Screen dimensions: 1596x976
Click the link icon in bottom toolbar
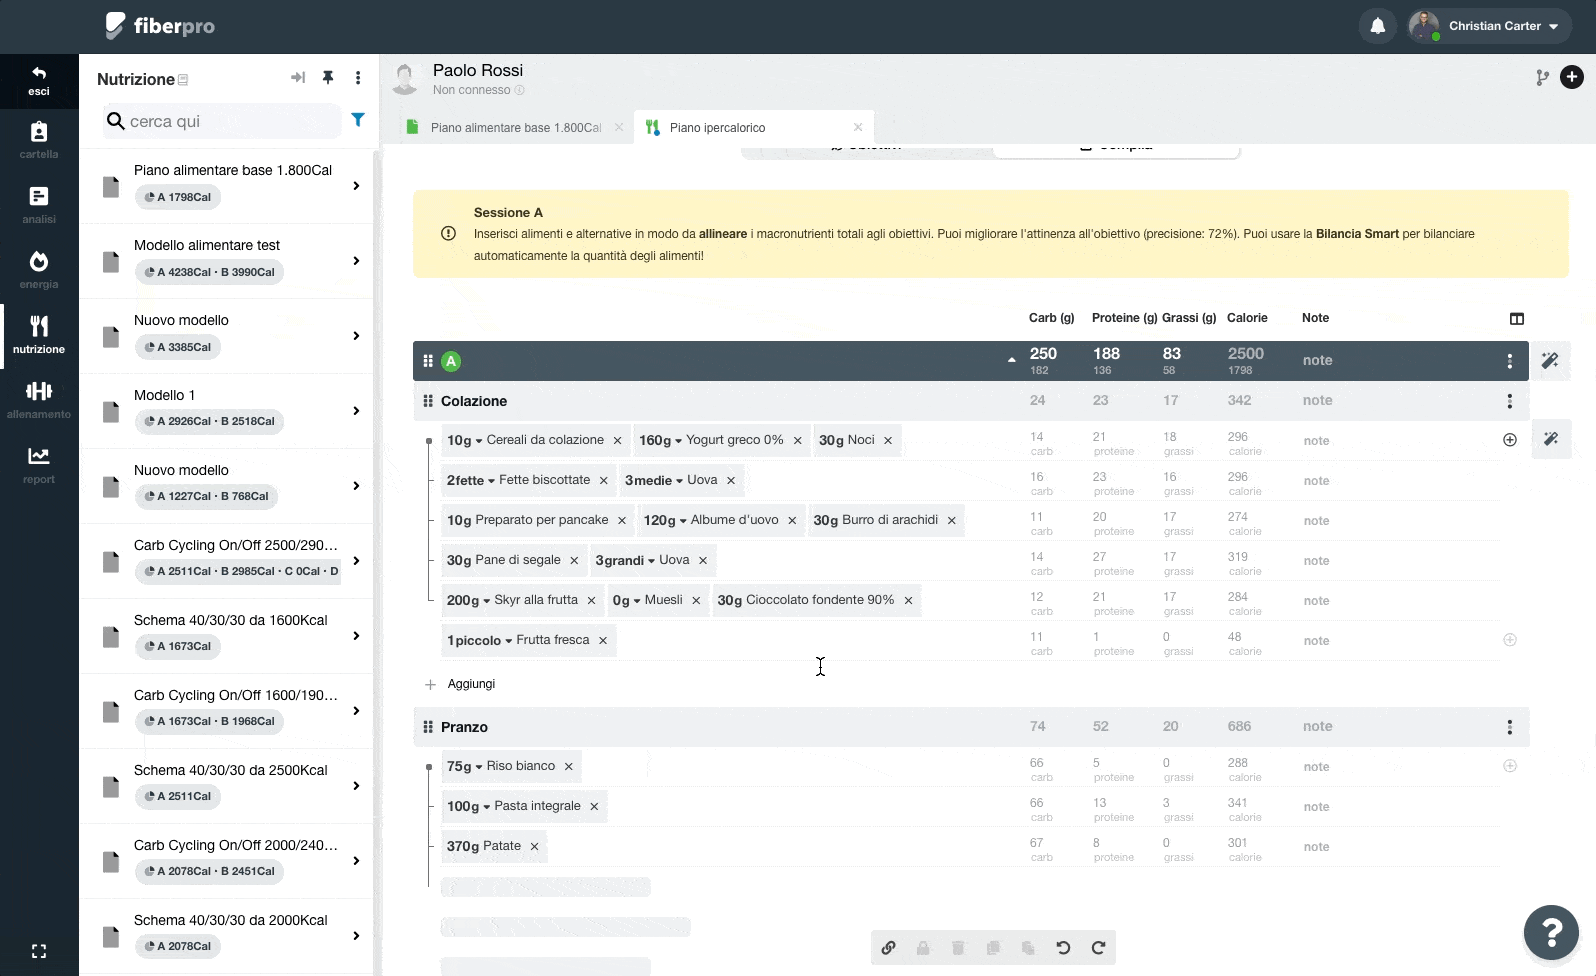[x=888, y=948]
